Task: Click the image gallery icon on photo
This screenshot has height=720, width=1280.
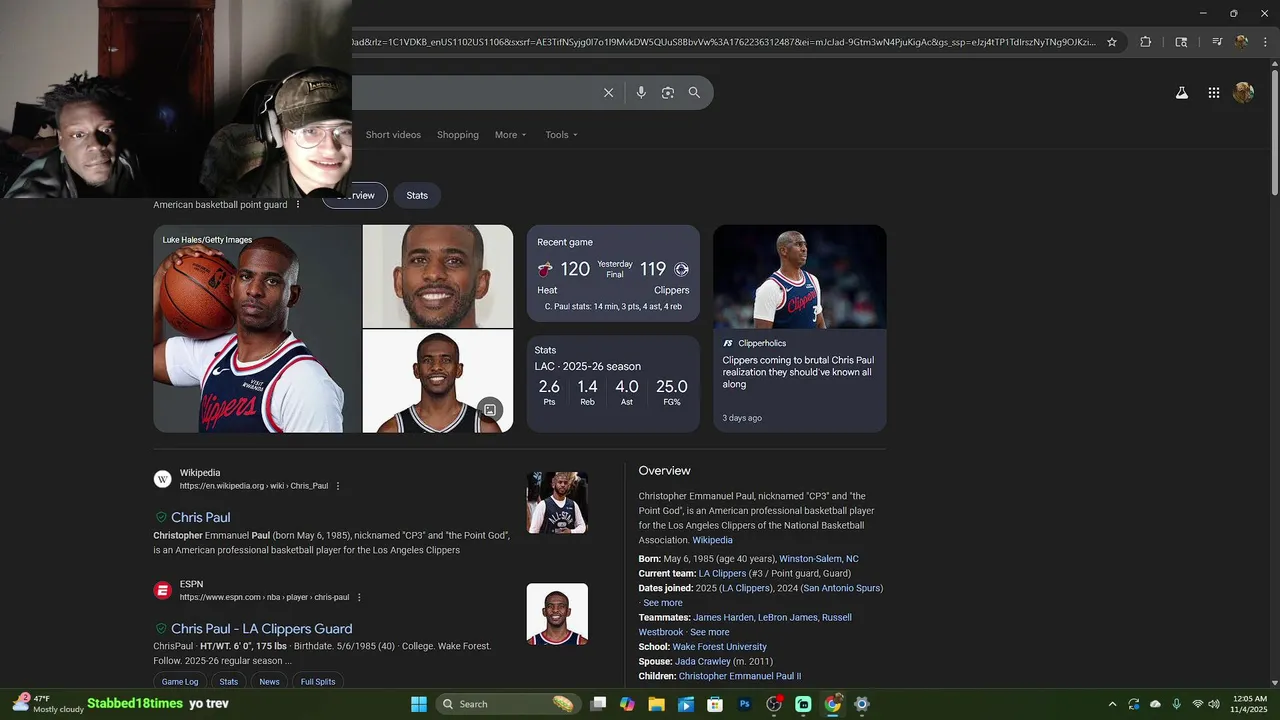Action: 490,410
